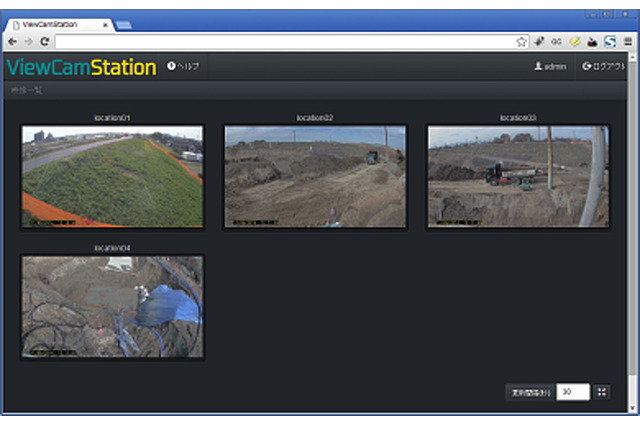This screenshot has height=426, width=640.
Task: Click the browser back arrow
Action: pos(13,42)
